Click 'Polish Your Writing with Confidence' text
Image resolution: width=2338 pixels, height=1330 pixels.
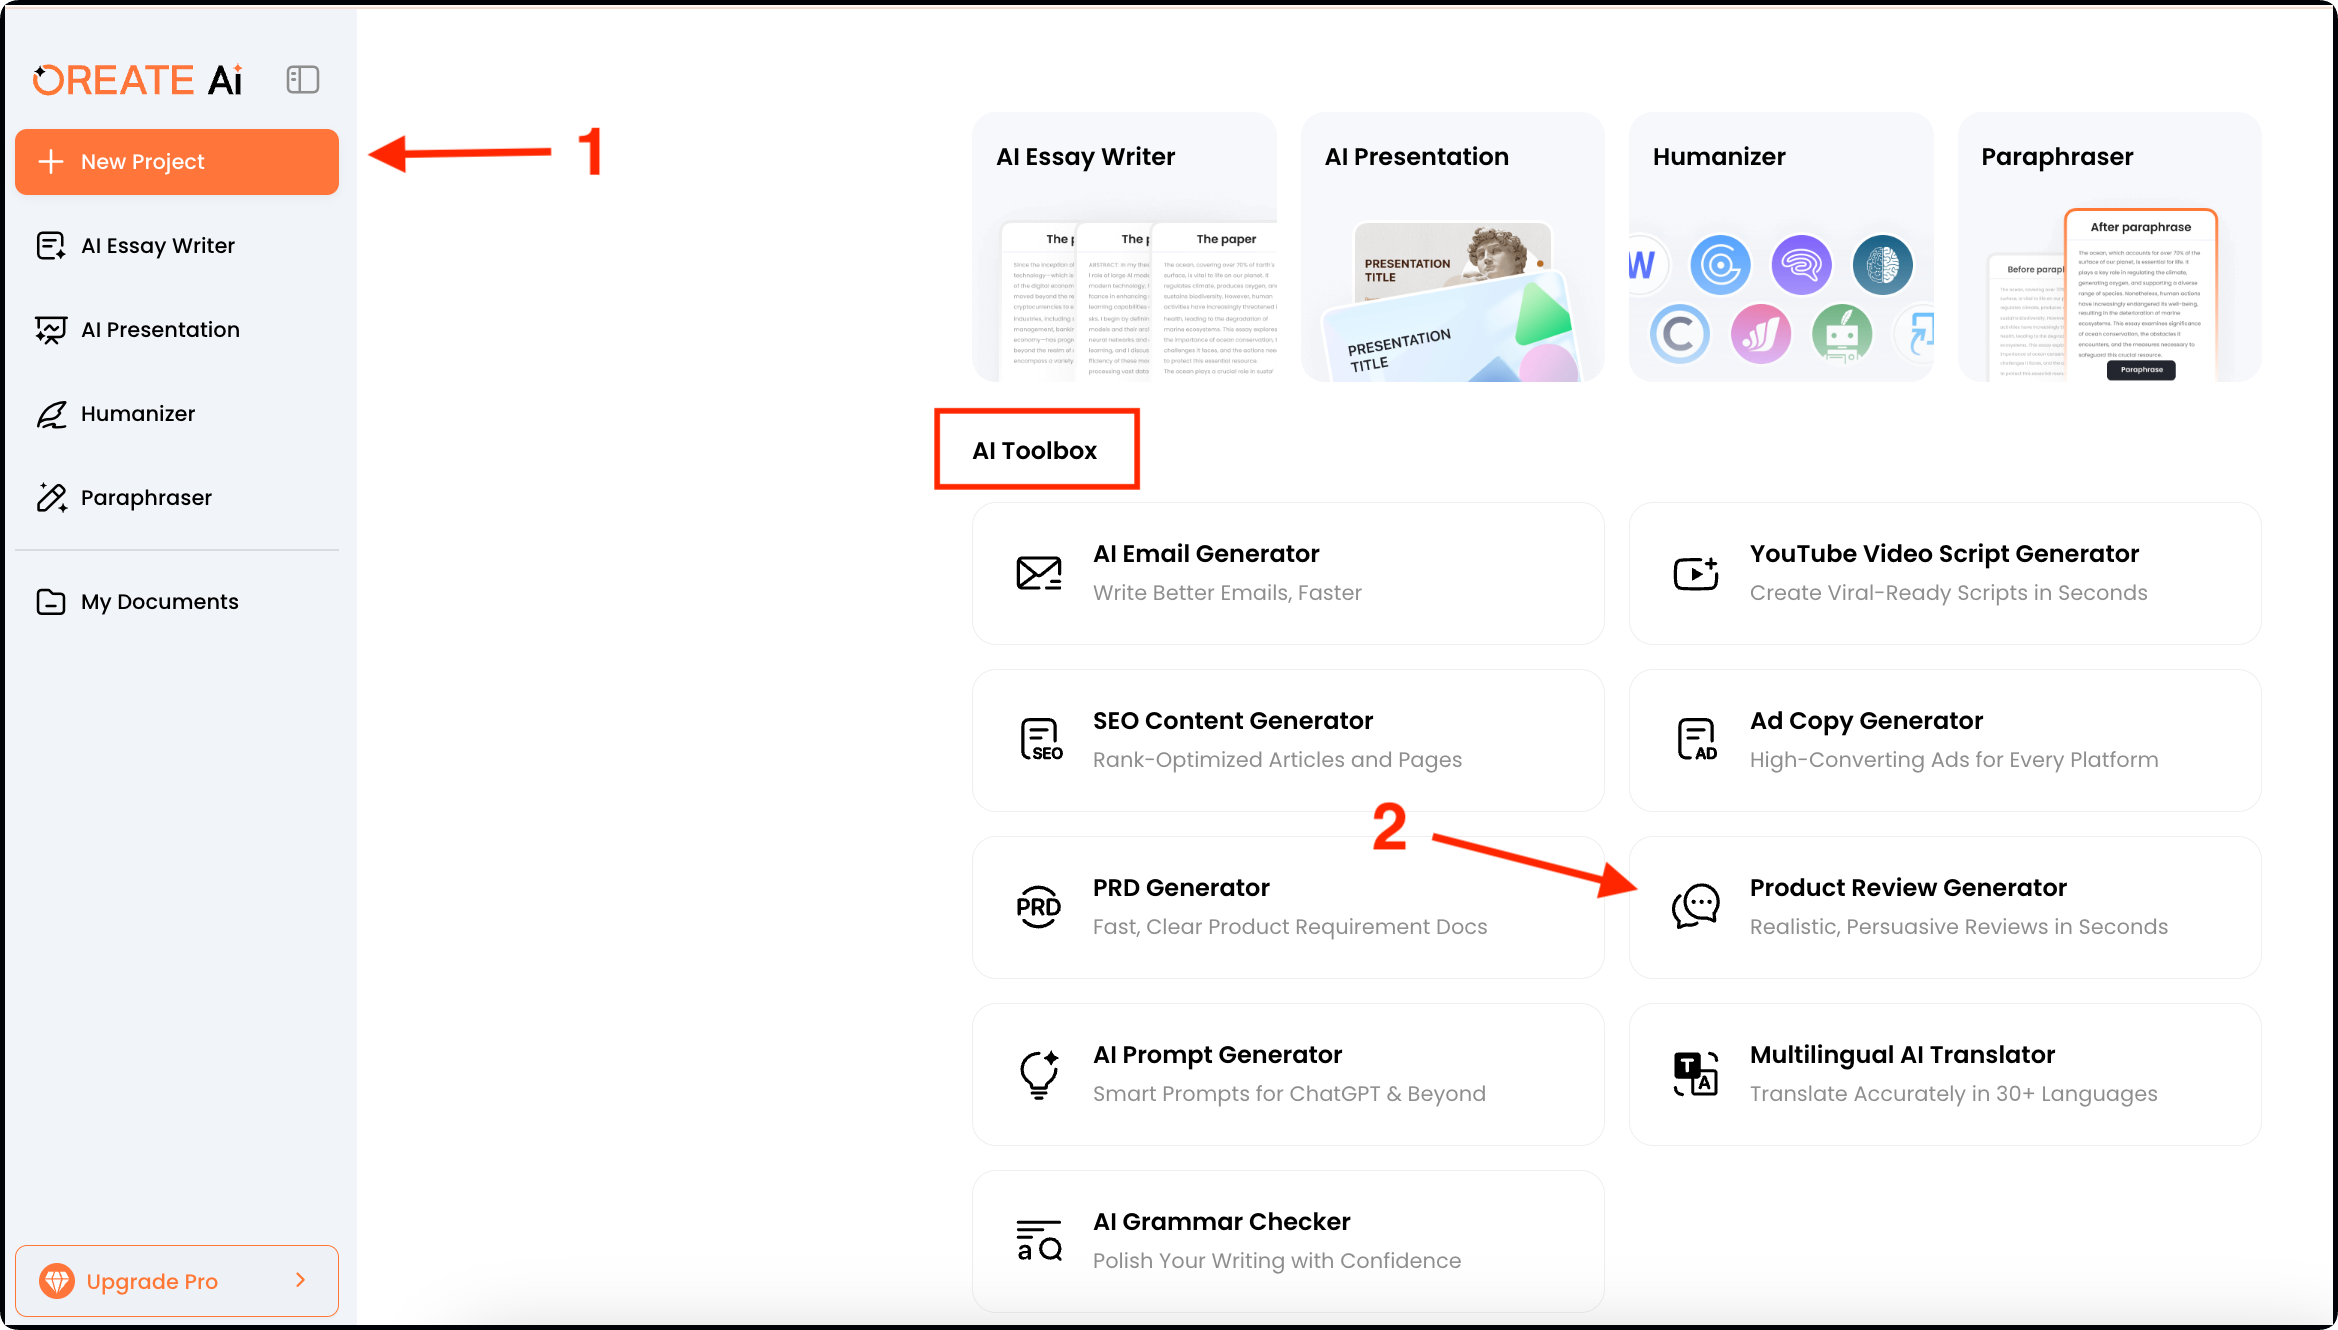tap(1277, 1261)
